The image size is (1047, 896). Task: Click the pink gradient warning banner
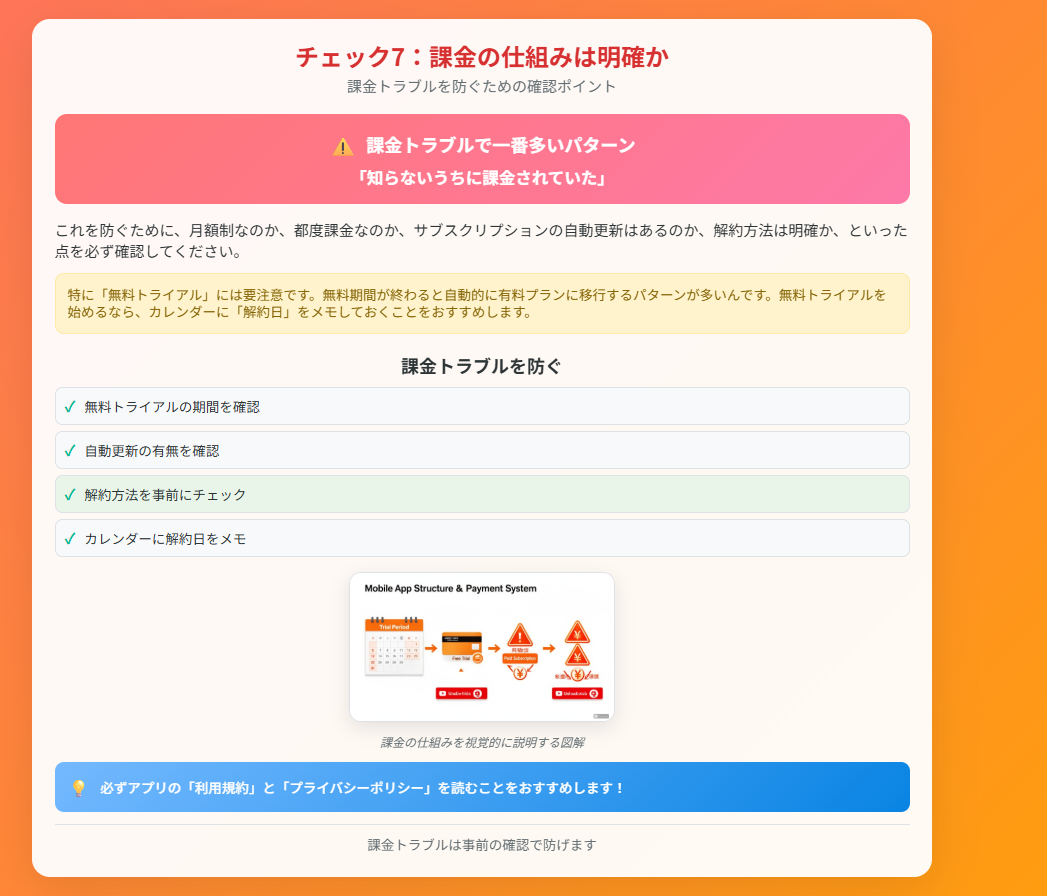pos(481,159)
